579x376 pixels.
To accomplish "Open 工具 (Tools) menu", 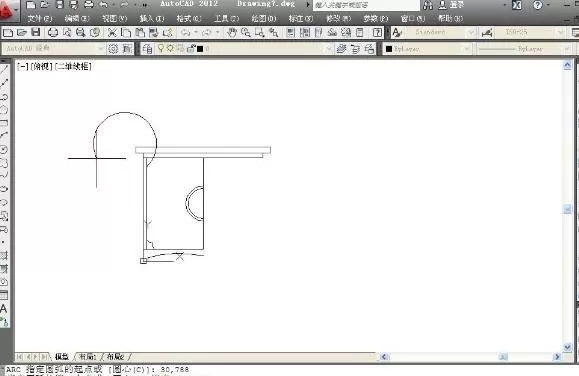I will tap(226, 18).
